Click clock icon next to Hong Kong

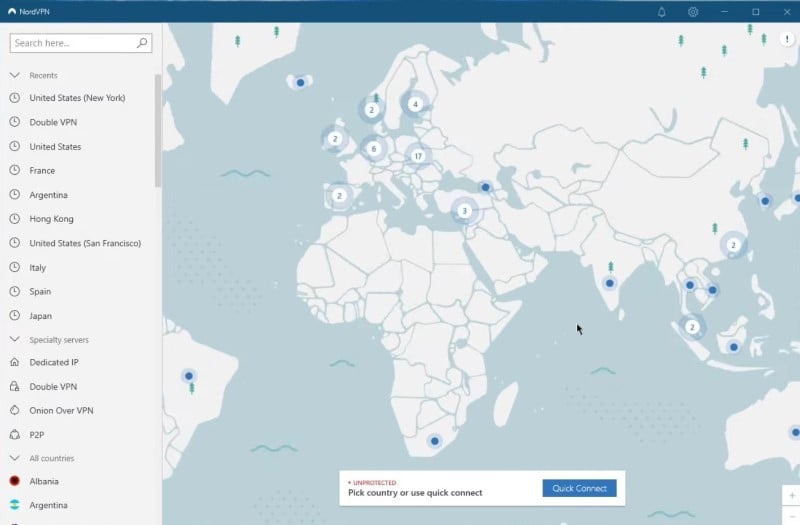point(15,218)
